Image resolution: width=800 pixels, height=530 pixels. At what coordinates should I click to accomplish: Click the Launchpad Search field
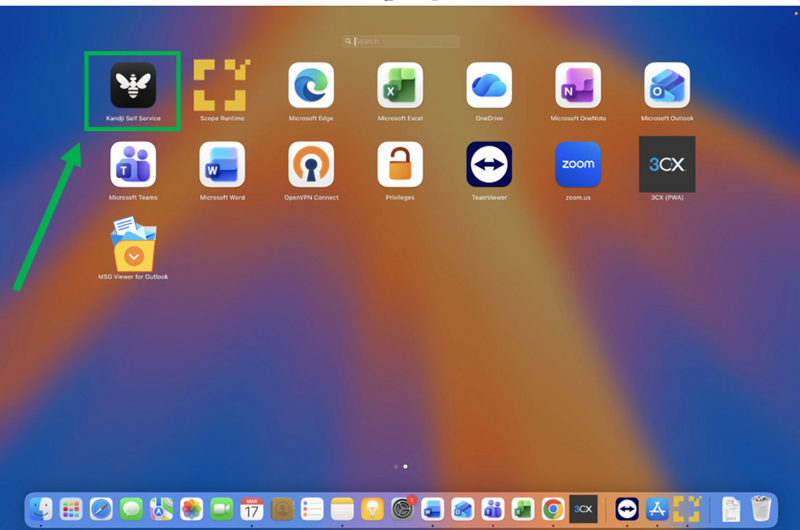(401, 41)
